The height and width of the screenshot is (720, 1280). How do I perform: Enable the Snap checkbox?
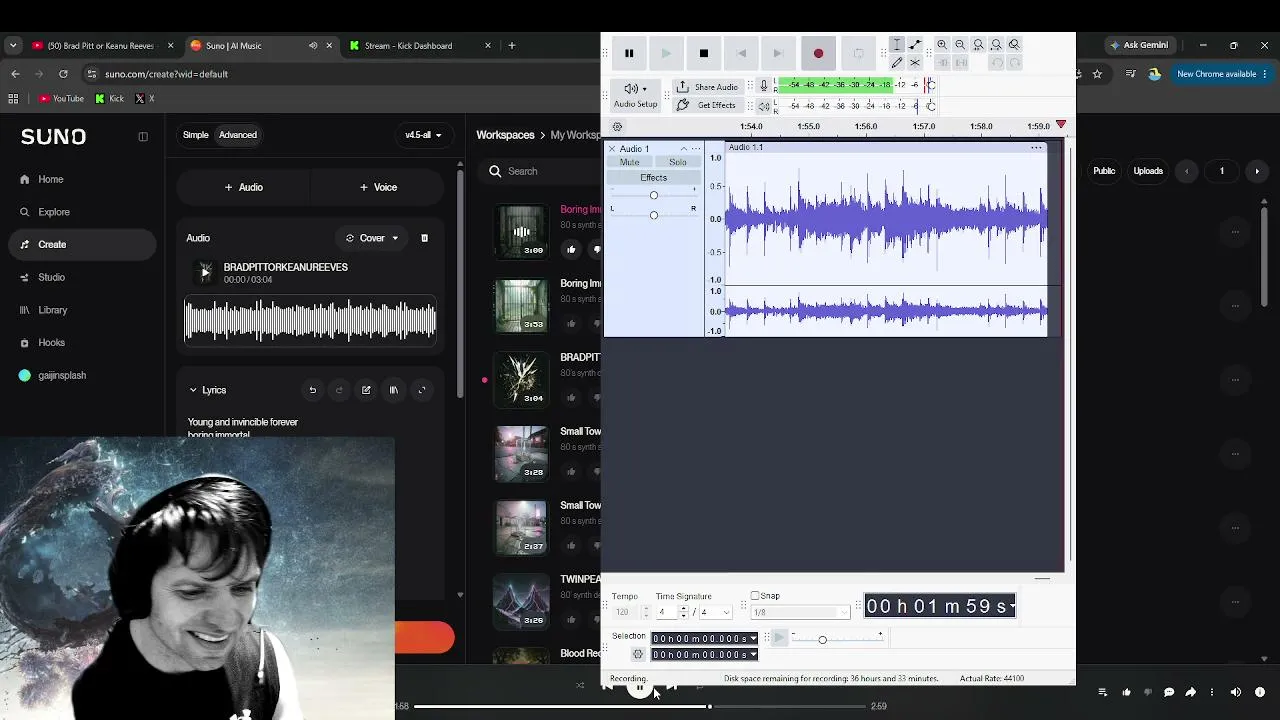tap(755, 596)
